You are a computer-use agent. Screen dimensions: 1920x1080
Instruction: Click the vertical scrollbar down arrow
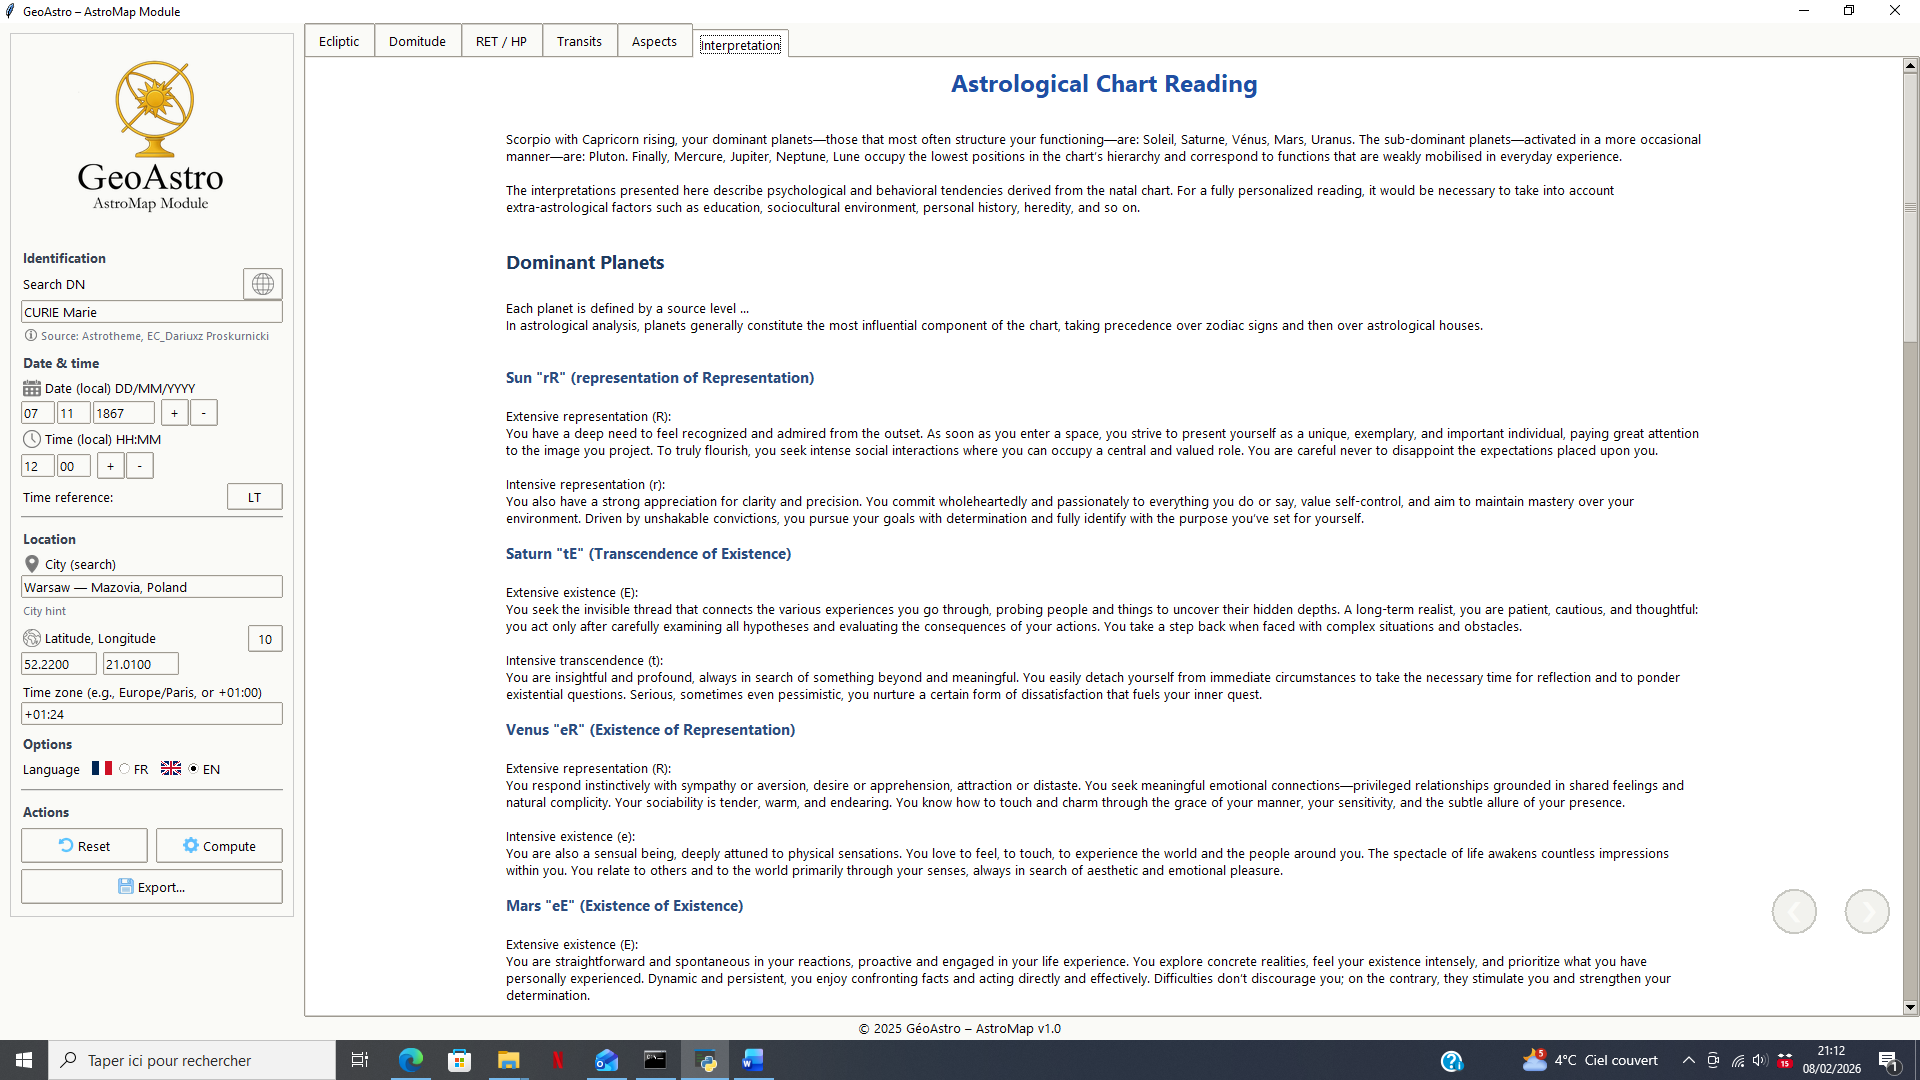(x=1910, y=1007)
